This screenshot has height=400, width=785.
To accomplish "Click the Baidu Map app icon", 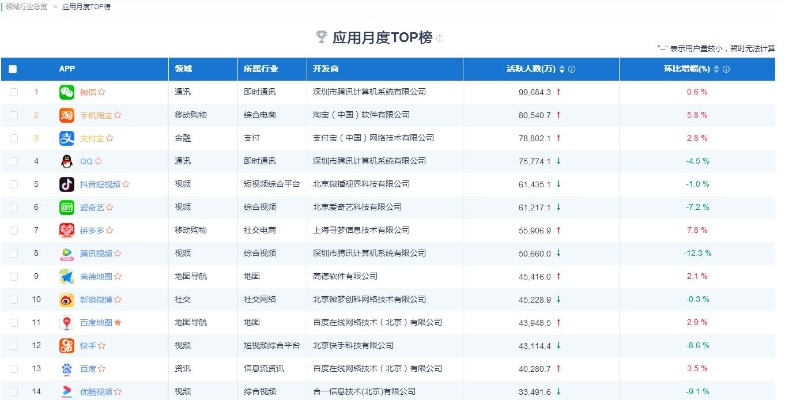I will tap(67, 322).
